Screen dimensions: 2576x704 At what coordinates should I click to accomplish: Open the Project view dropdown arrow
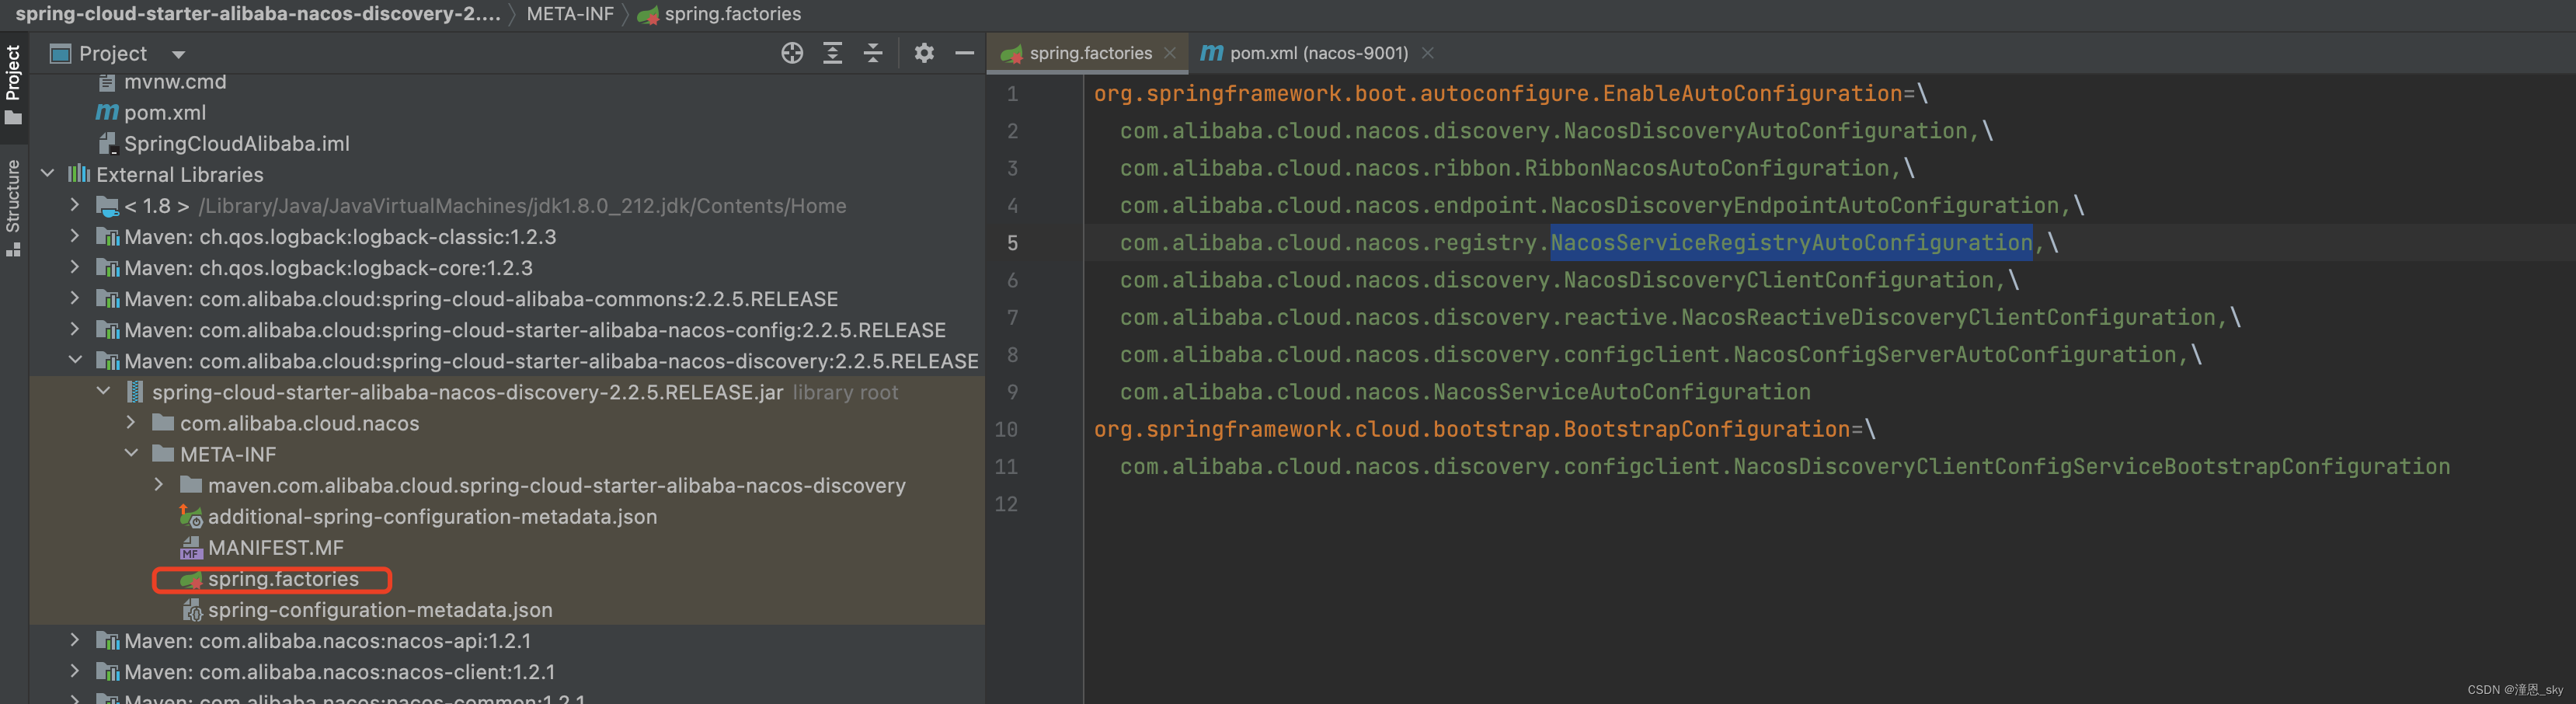(x=178, y=54)
